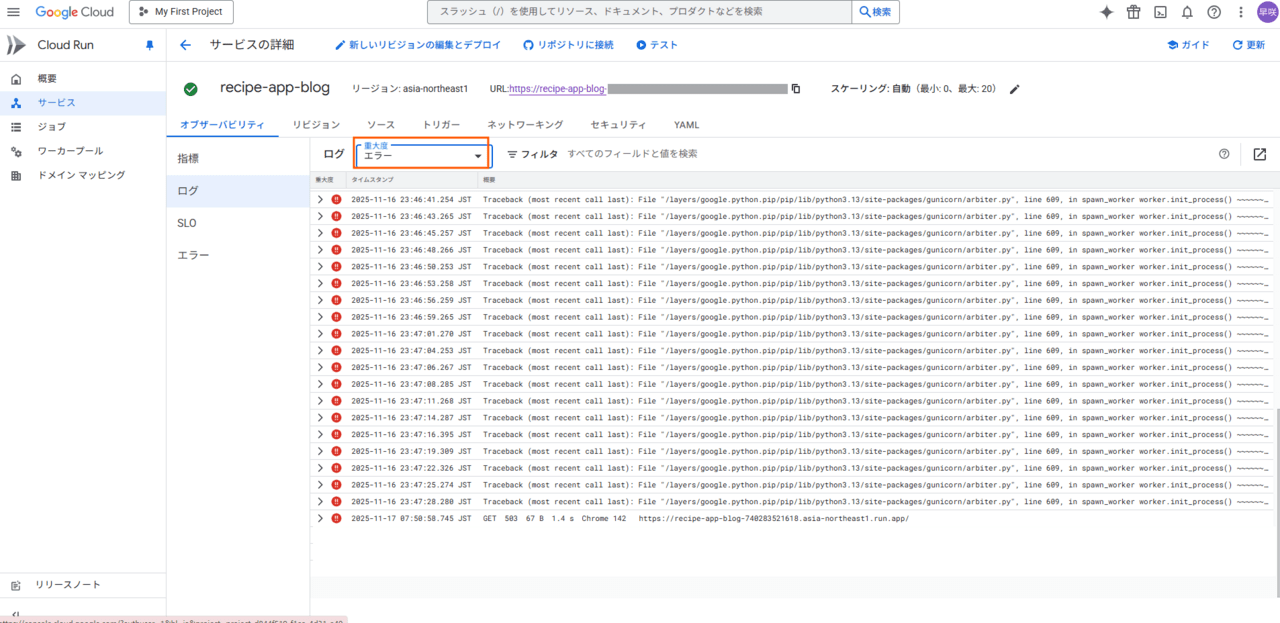Open My First Project selector
This screenshot has height=623, width=1280.
[181, 12]
